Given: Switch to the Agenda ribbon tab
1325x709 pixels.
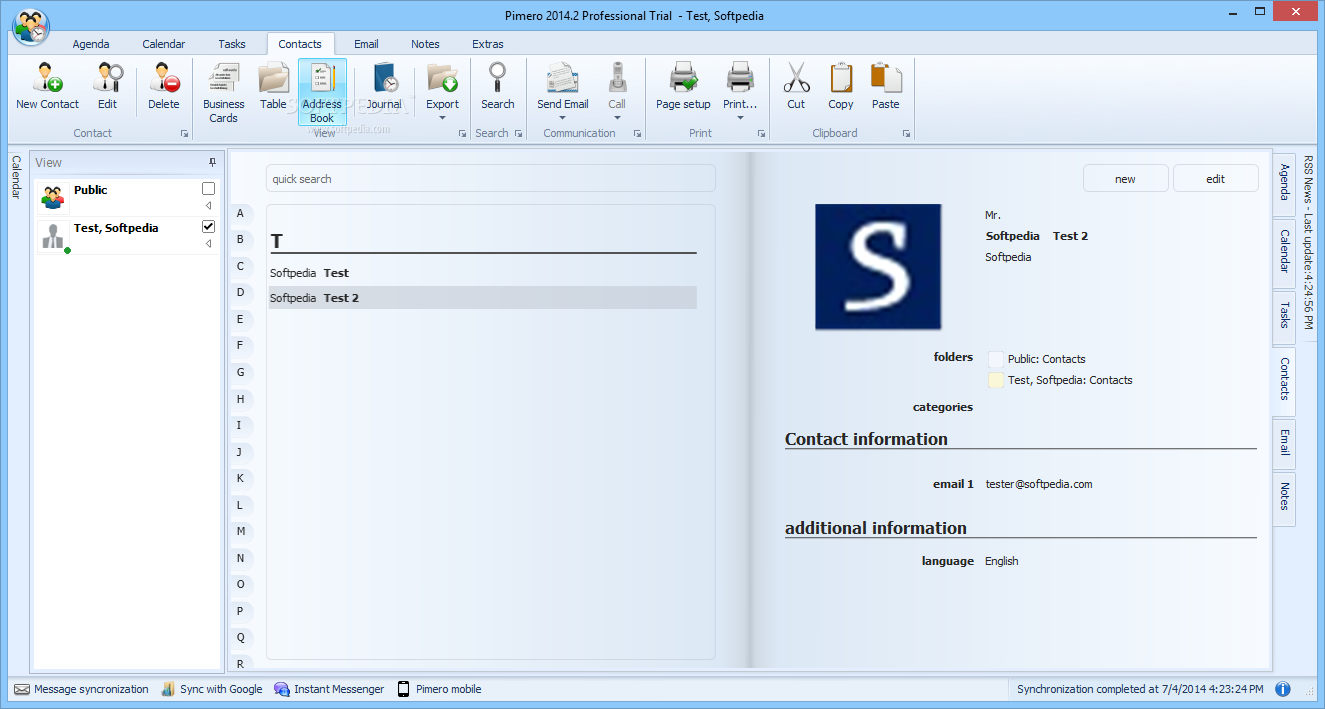Looking at the screenshot, I should tap(91, 44).
